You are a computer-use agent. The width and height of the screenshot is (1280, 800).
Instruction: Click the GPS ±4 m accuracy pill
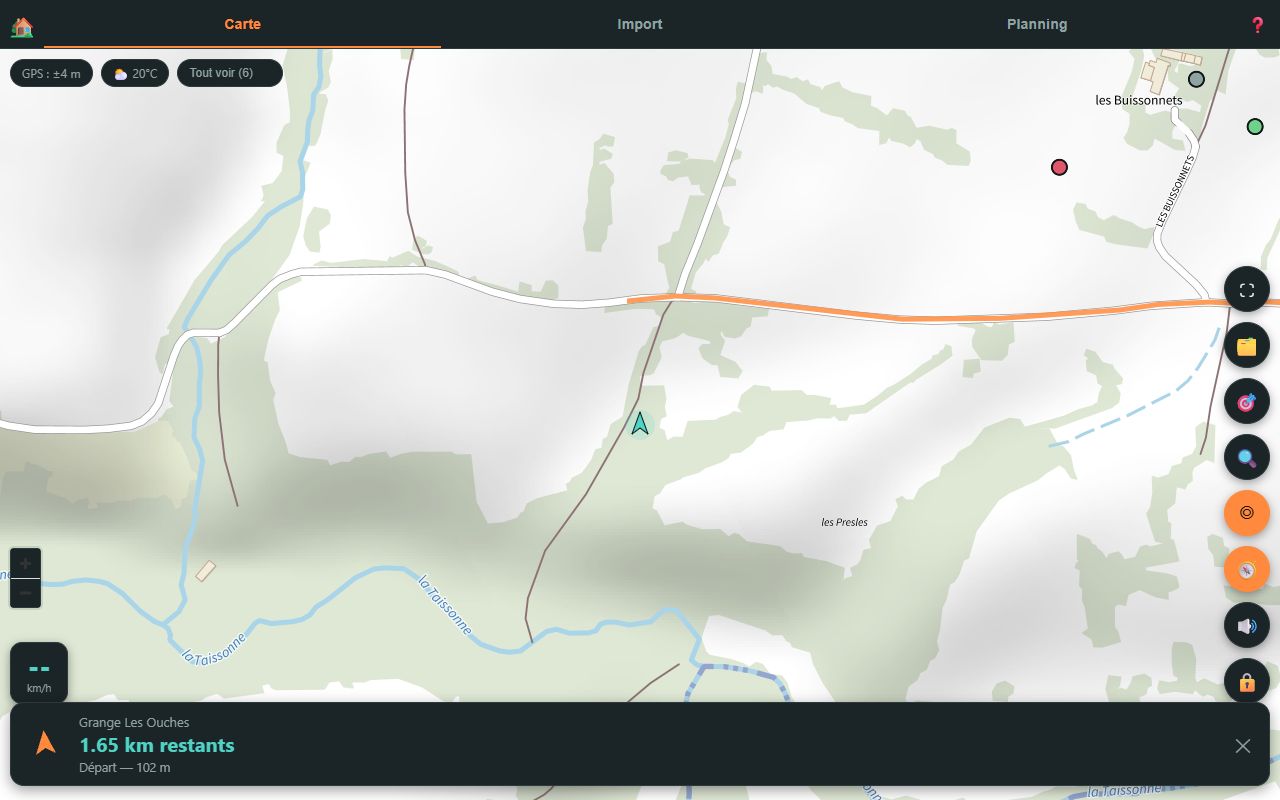[52, 73]
